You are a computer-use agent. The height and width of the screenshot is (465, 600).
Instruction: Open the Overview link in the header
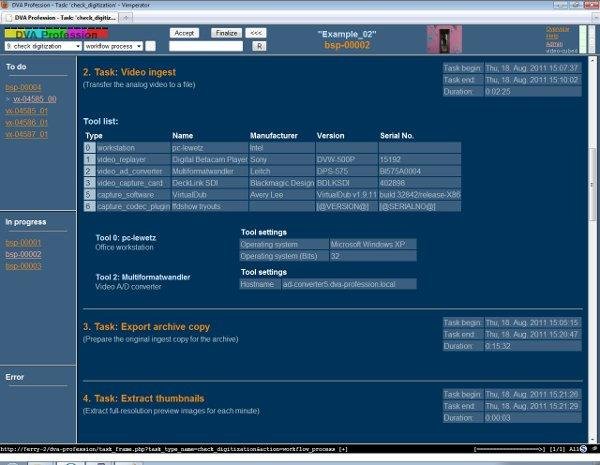(558, 29)
